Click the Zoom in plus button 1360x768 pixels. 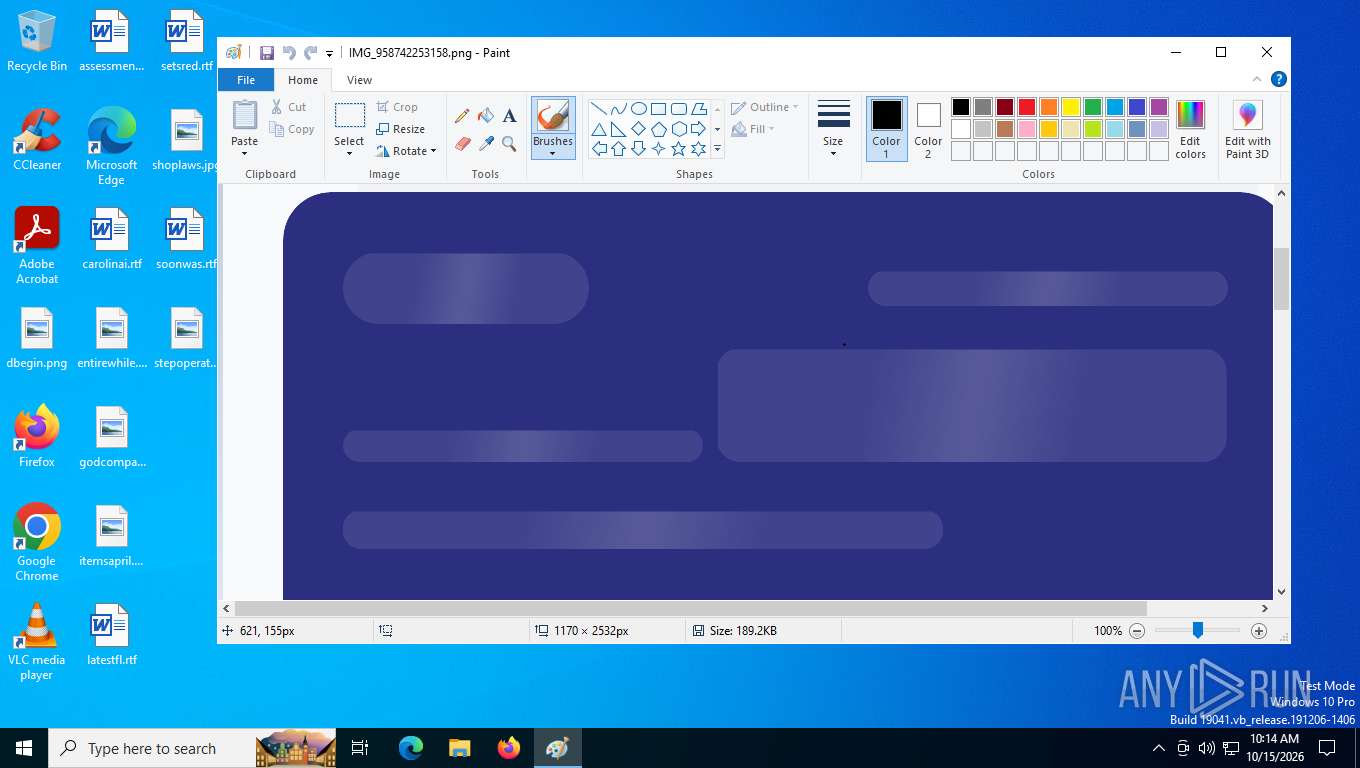(x=1259, y=631)
